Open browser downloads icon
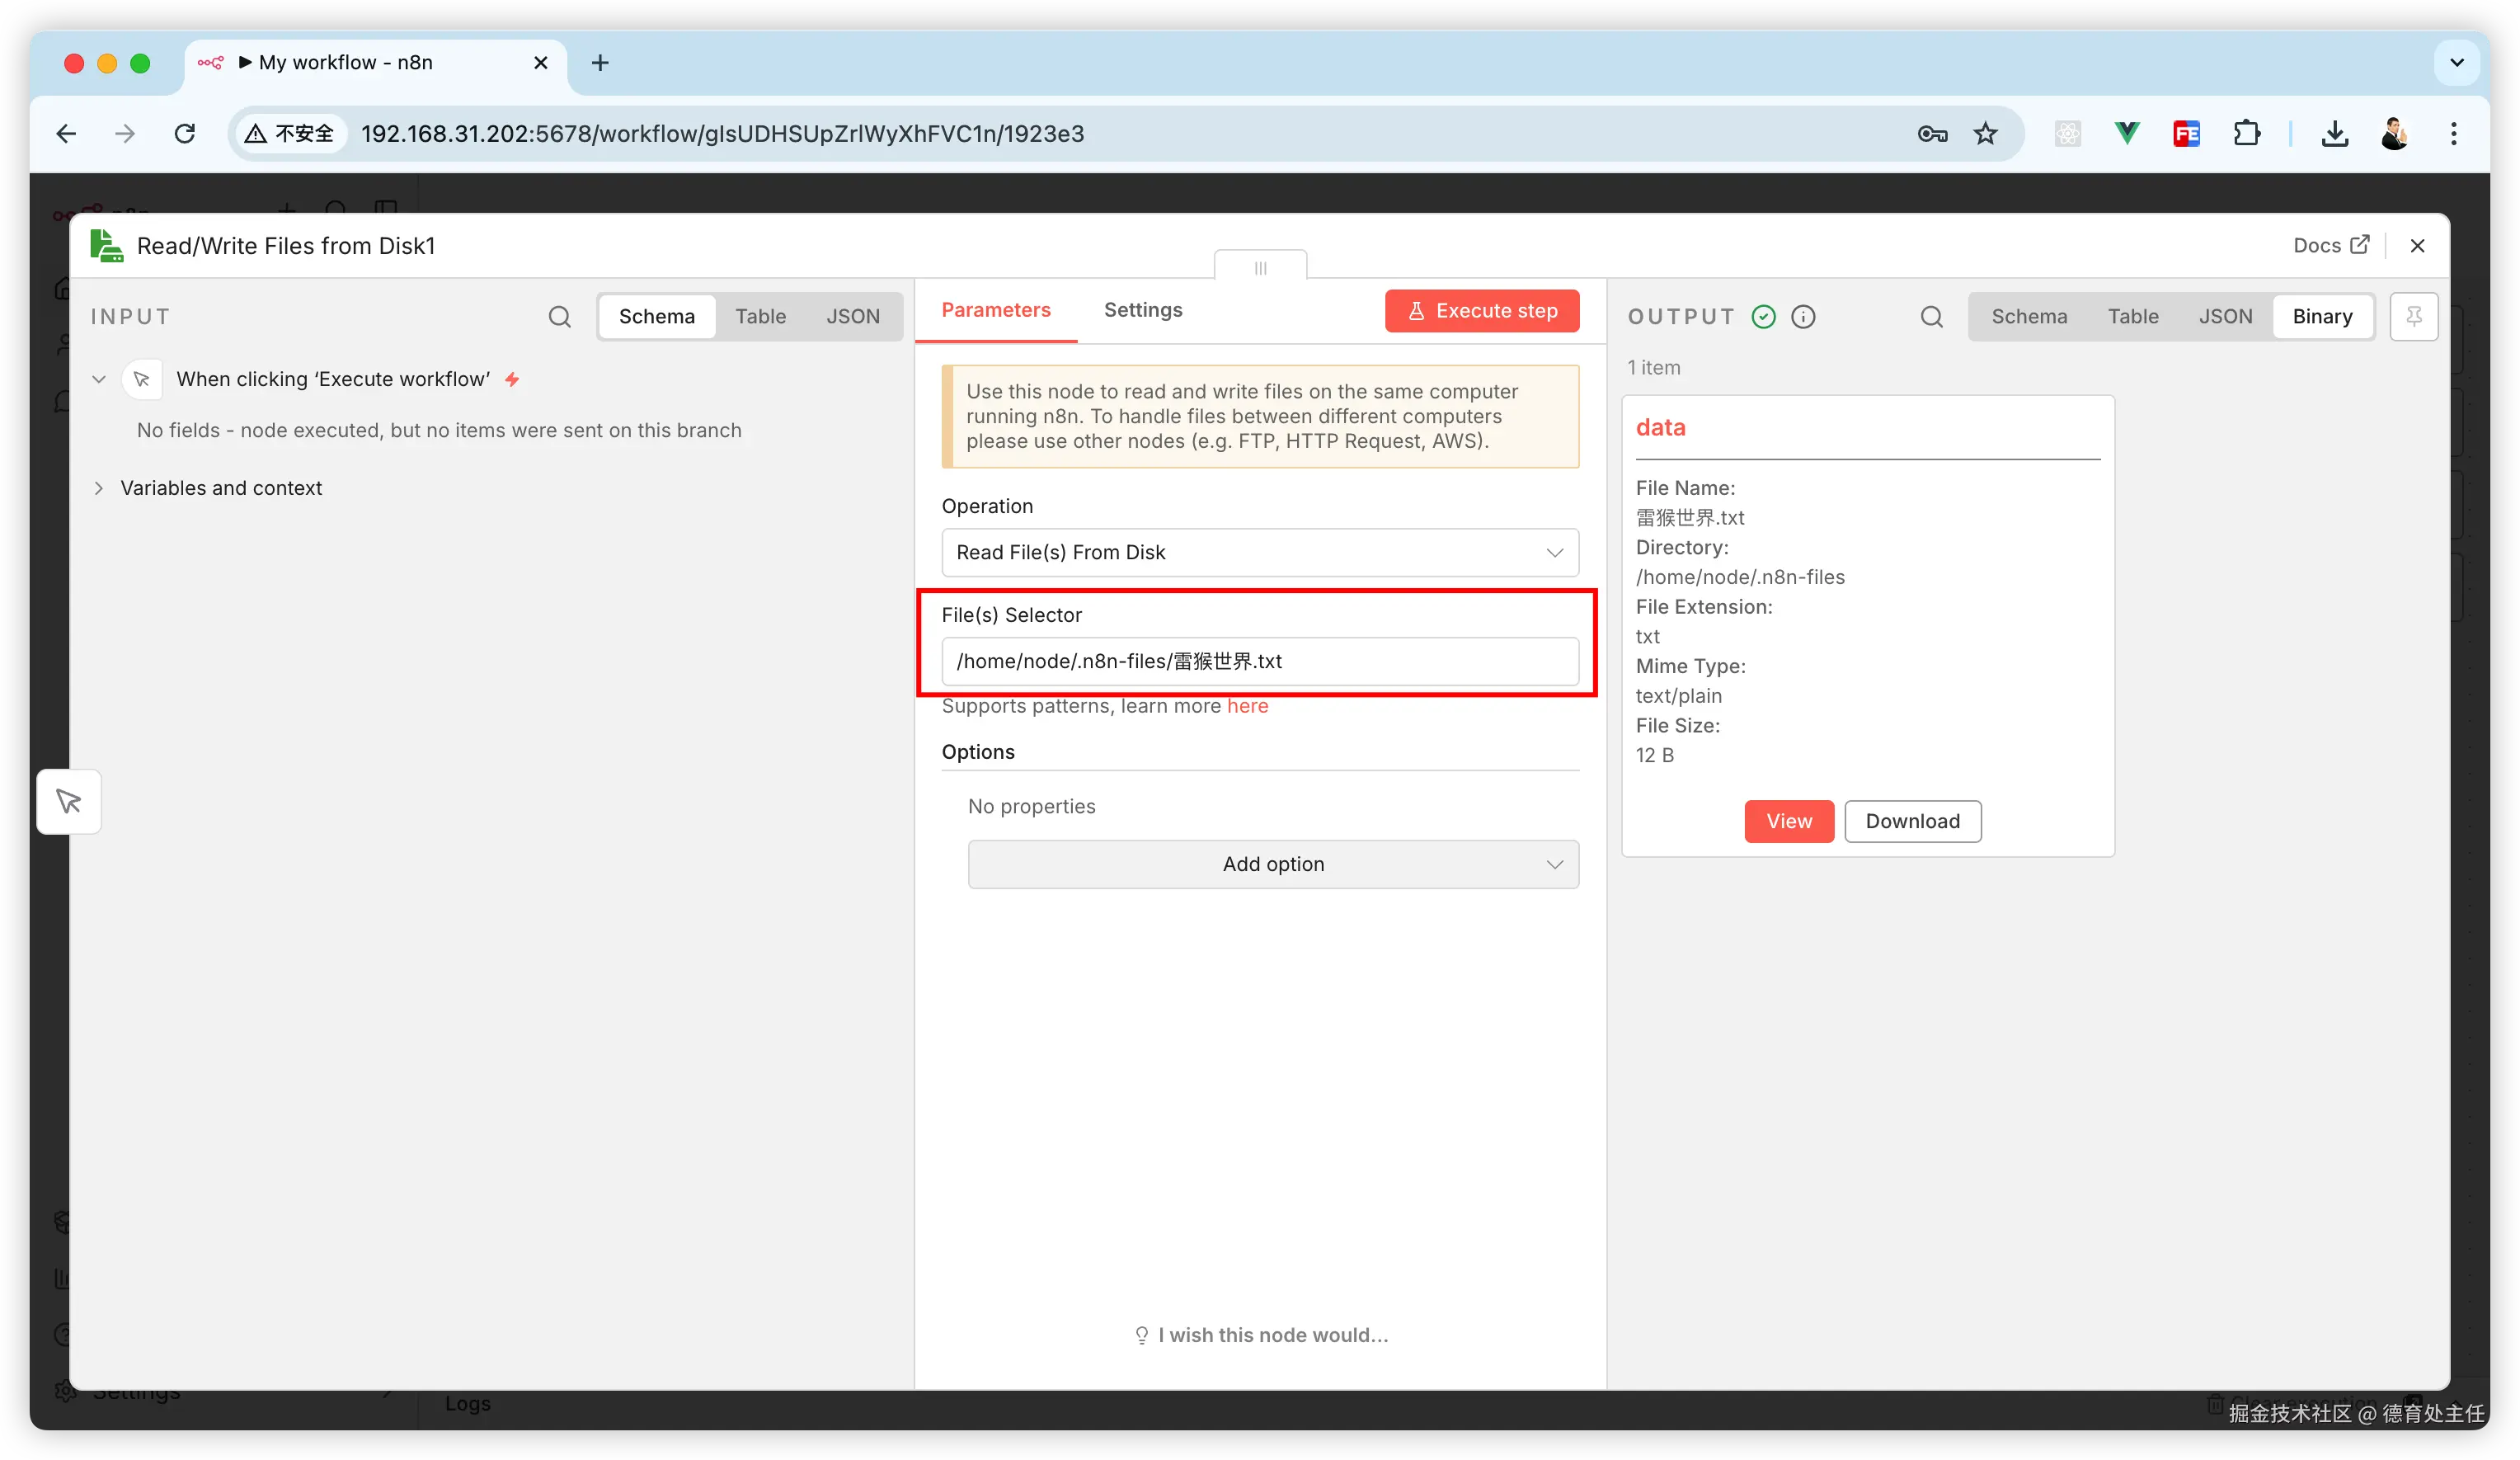Screen dimensions: 2520x1460 tap(2334, 133)
